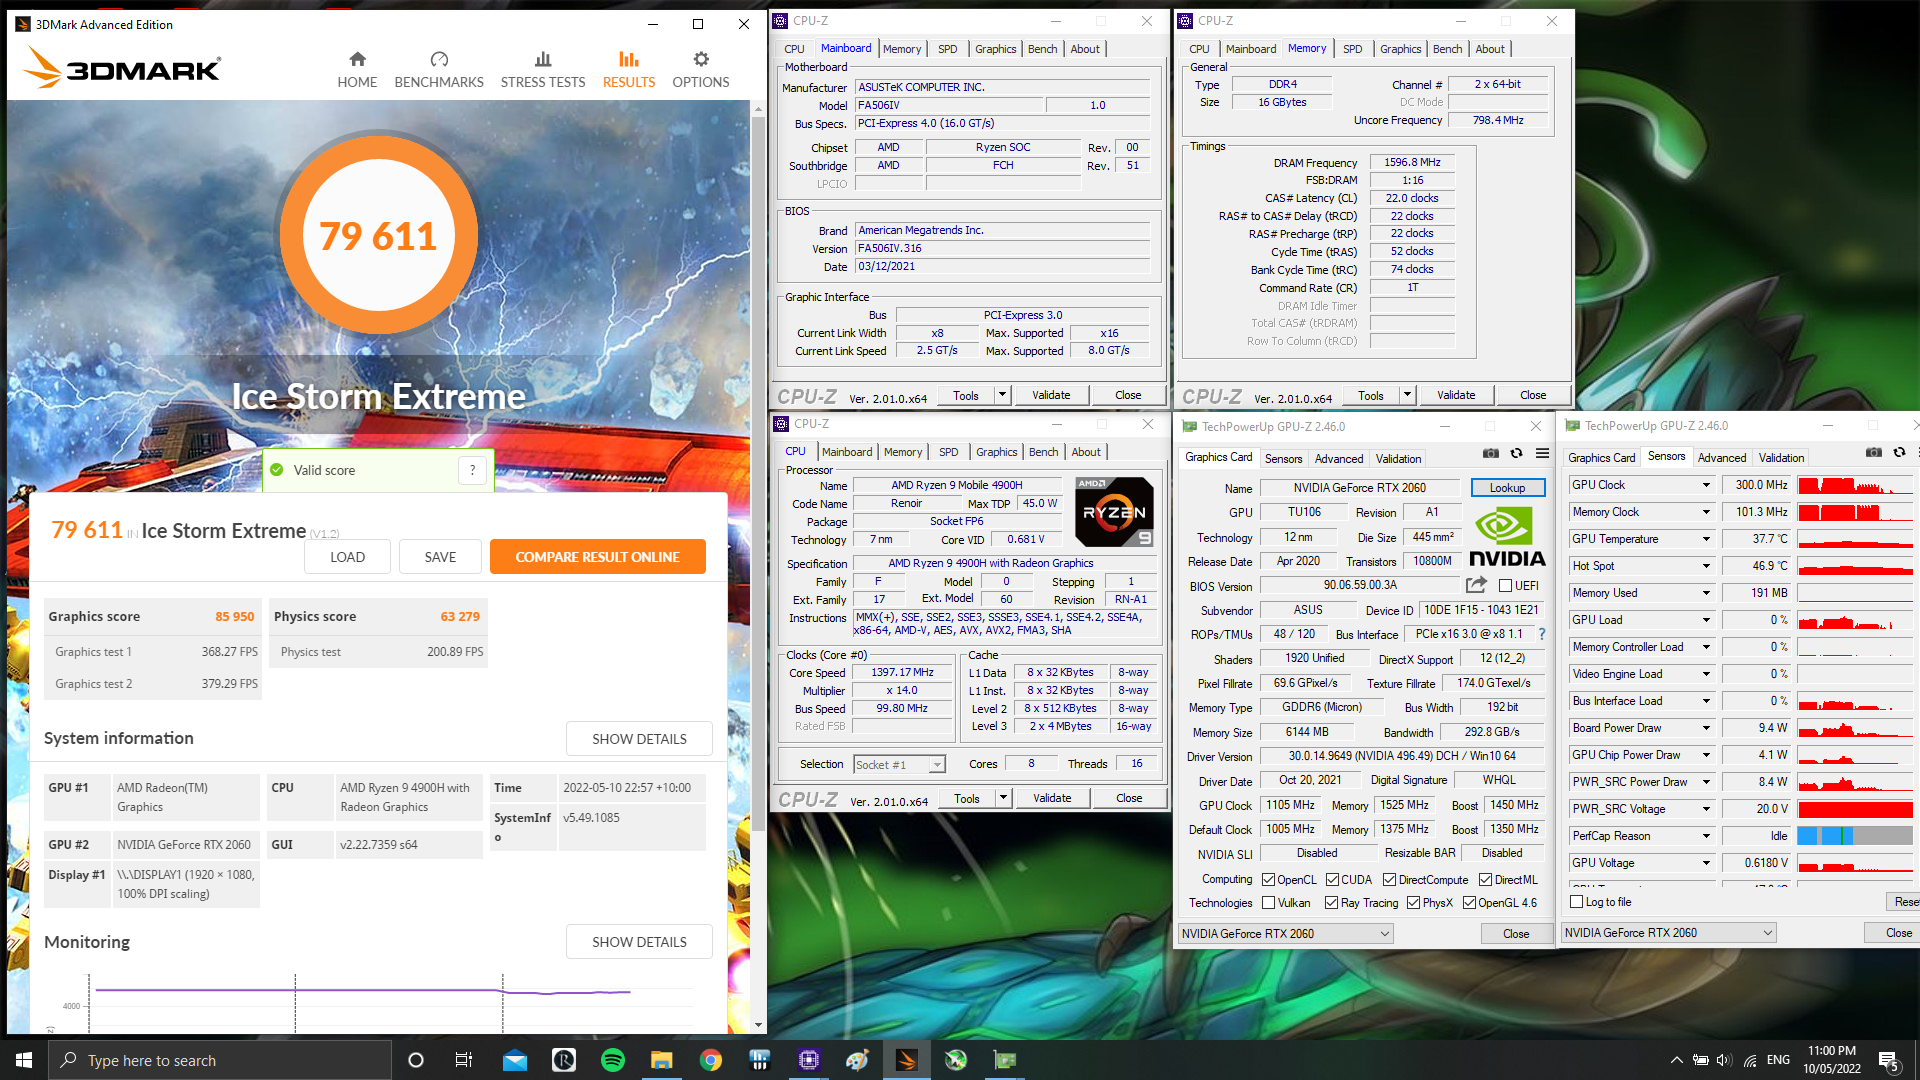1920x1080 pixels.
Task: Toggle the CUDA checkbox
Action: coord(1332,880)
